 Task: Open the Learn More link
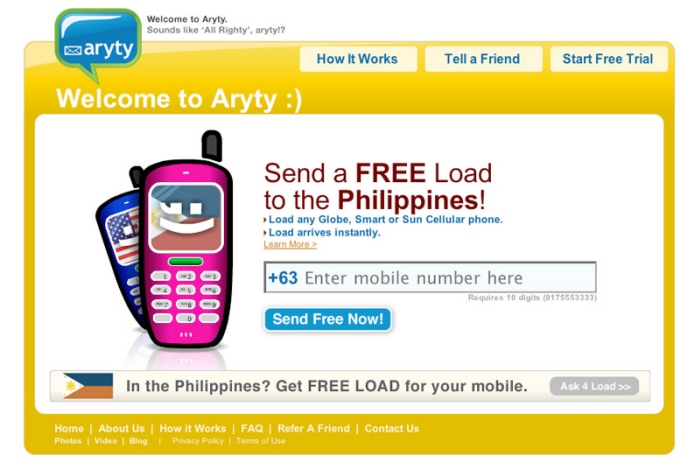coord(290,245)
